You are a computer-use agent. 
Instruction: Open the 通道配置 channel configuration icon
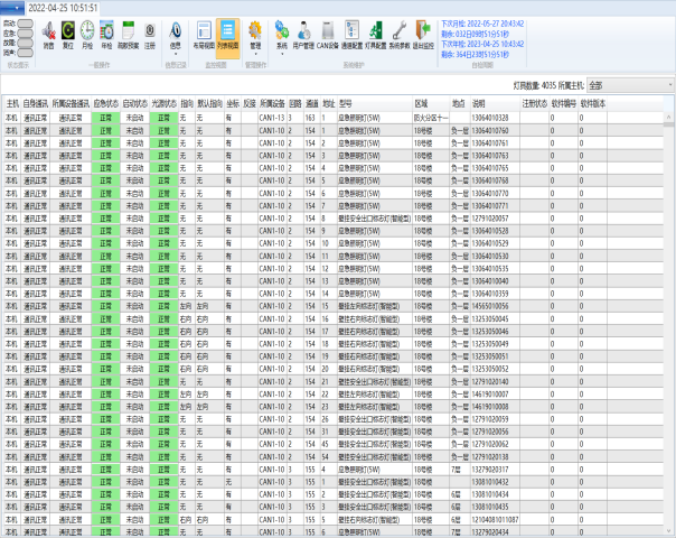click(x=351, y=33)
